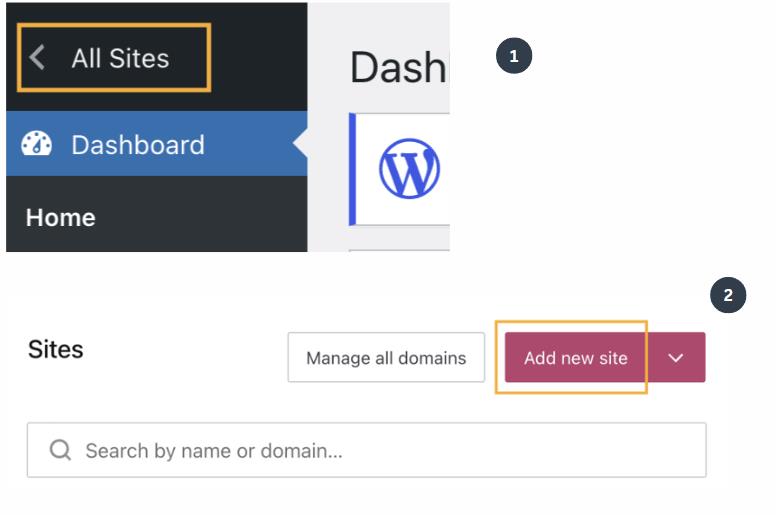Click the step 1 number badge
776x515 pixels.
click(x=514, y=56)
